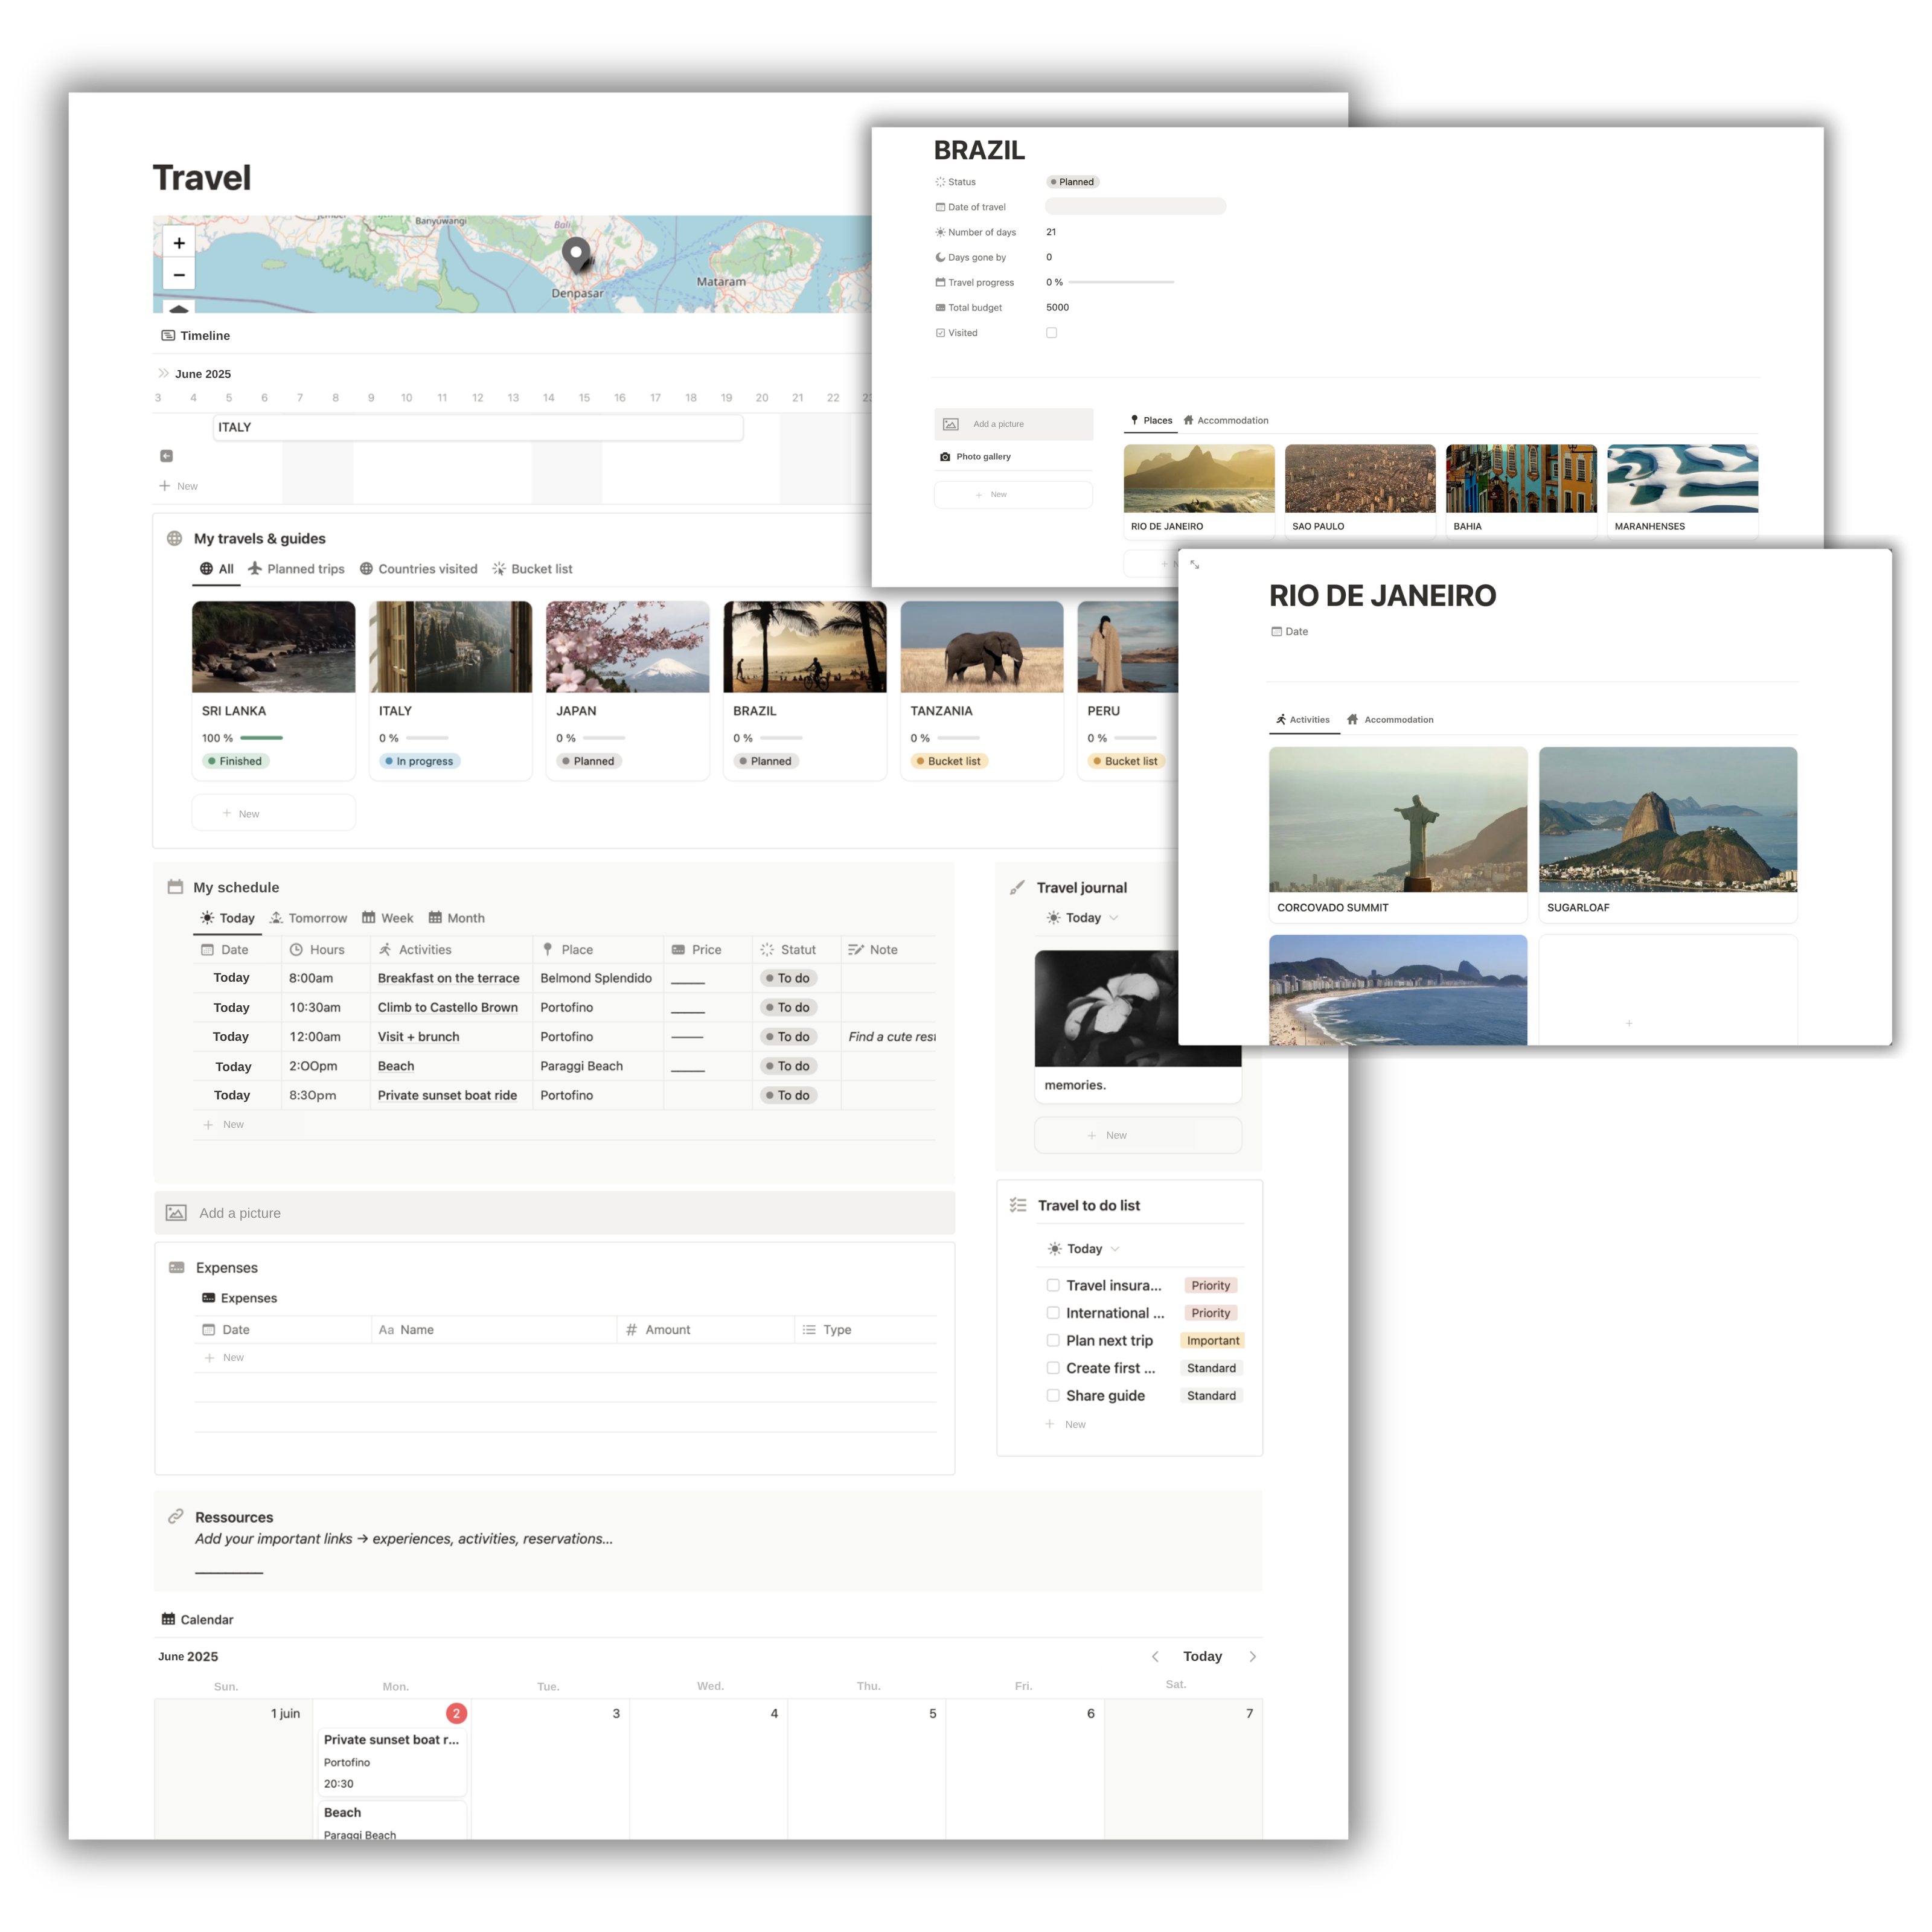Open To do status for boat ride row
Screen dimensions: 1932x1932
coord(788,1095)
